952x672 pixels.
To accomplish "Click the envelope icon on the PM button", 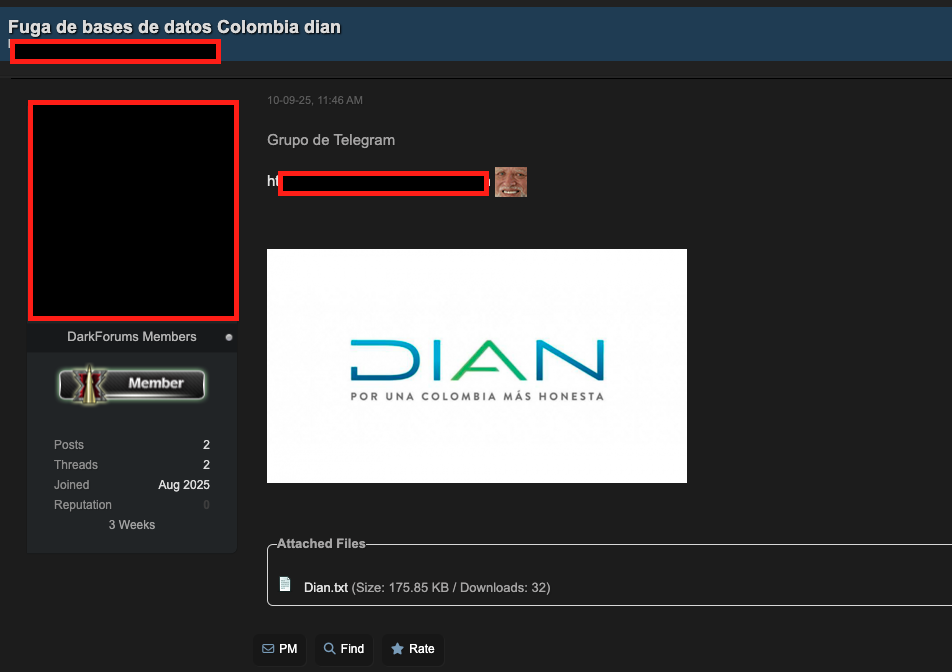I will [267, 649].
